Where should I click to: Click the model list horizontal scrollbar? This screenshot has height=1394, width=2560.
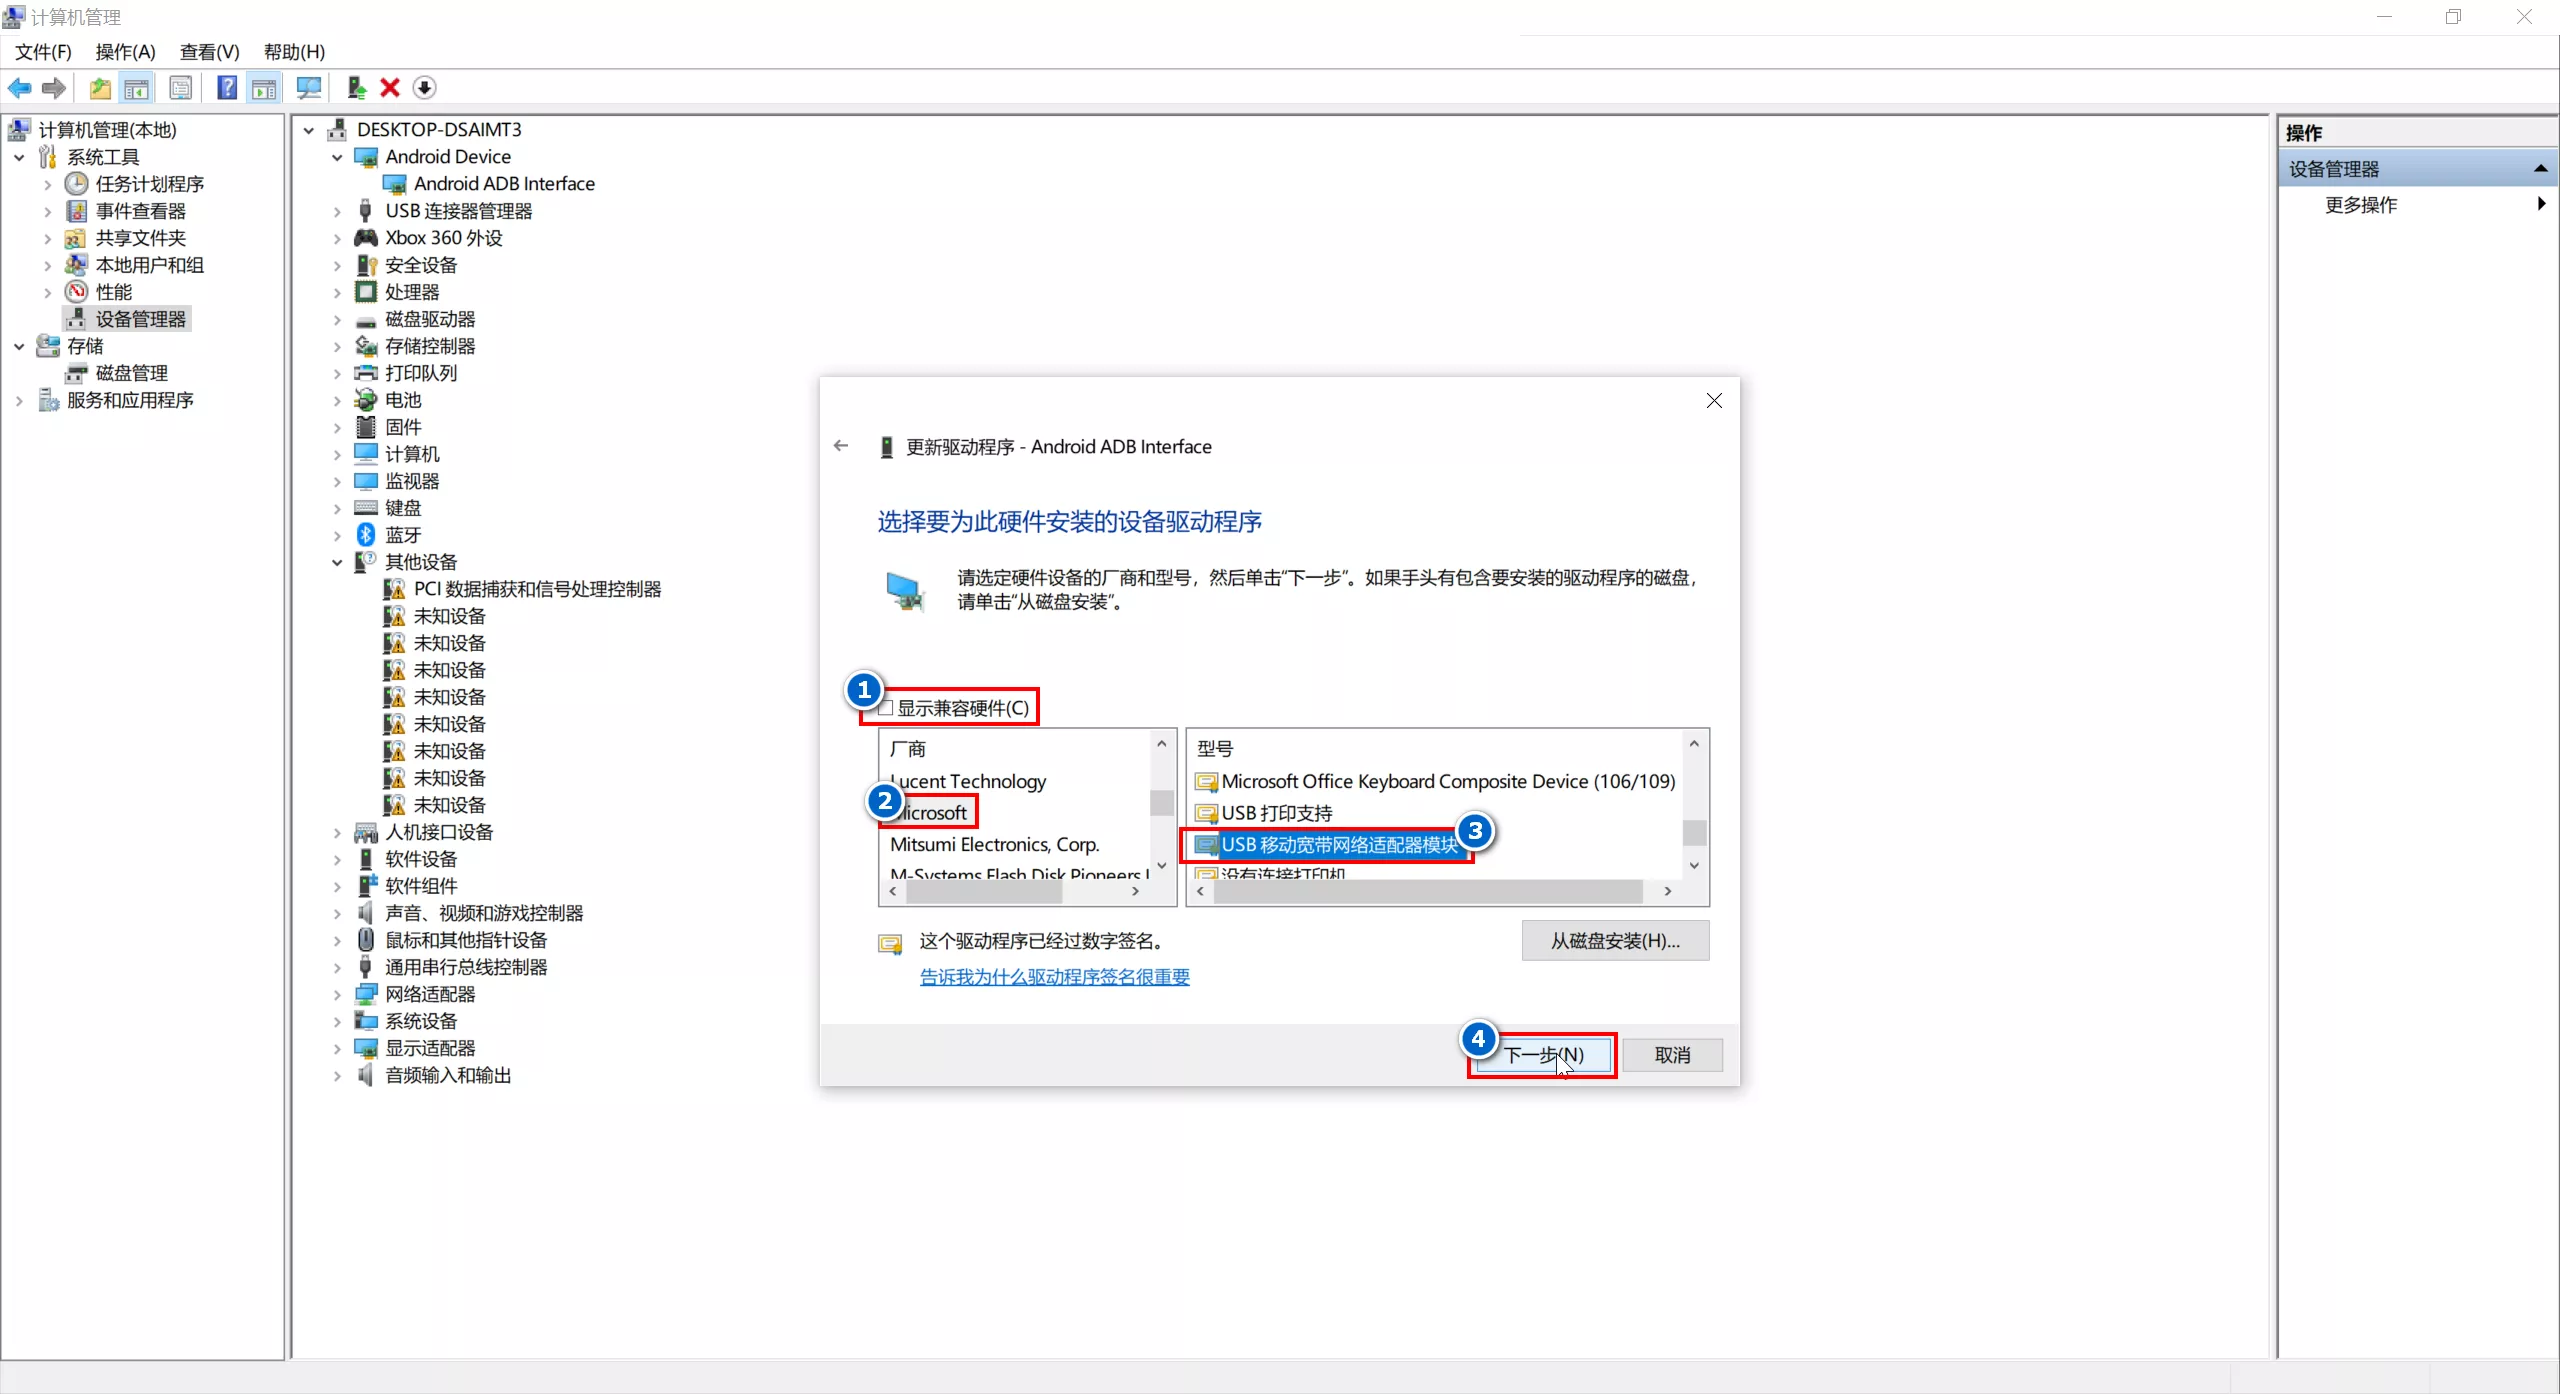click(1427, 891)
